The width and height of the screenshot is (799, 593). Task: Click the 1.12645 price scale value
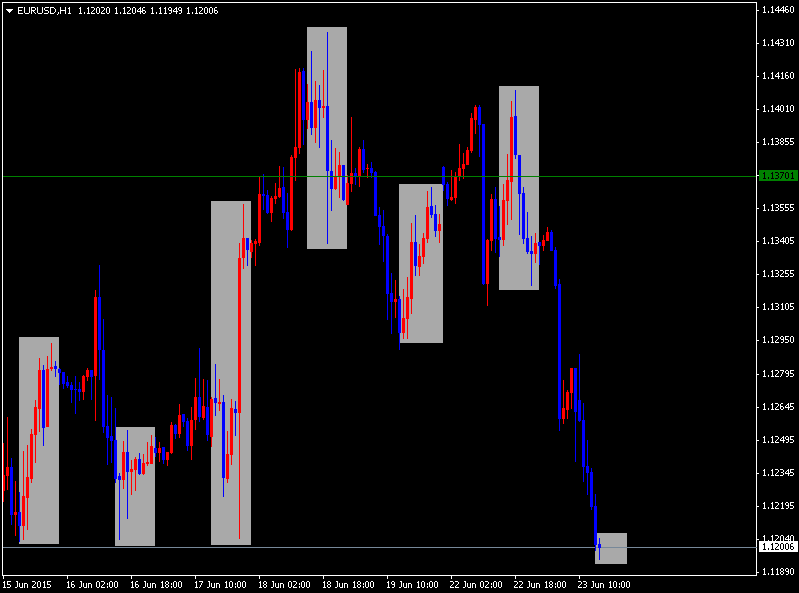click(x=778, y=407)
